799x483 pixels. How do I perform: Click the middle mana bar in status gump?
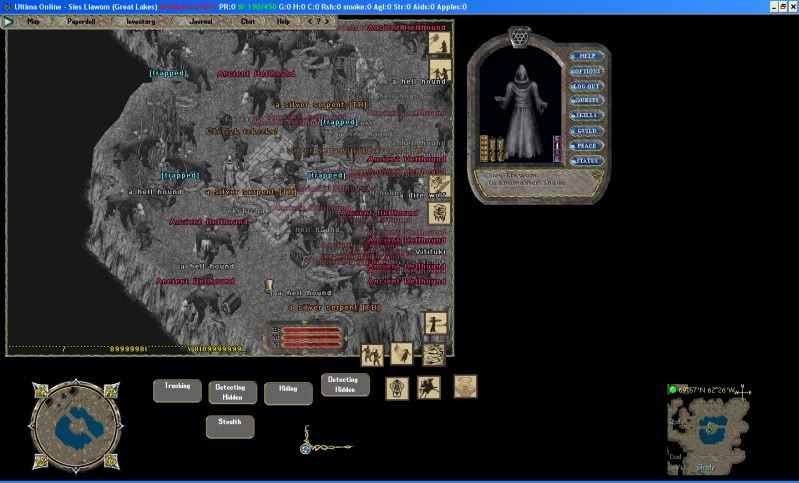(311, 337)
